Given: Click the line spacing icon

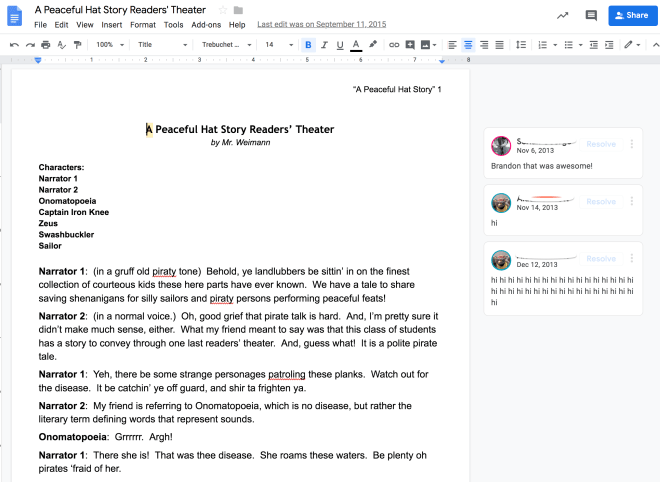Looking at the screenshot, I should pos(520,45).
